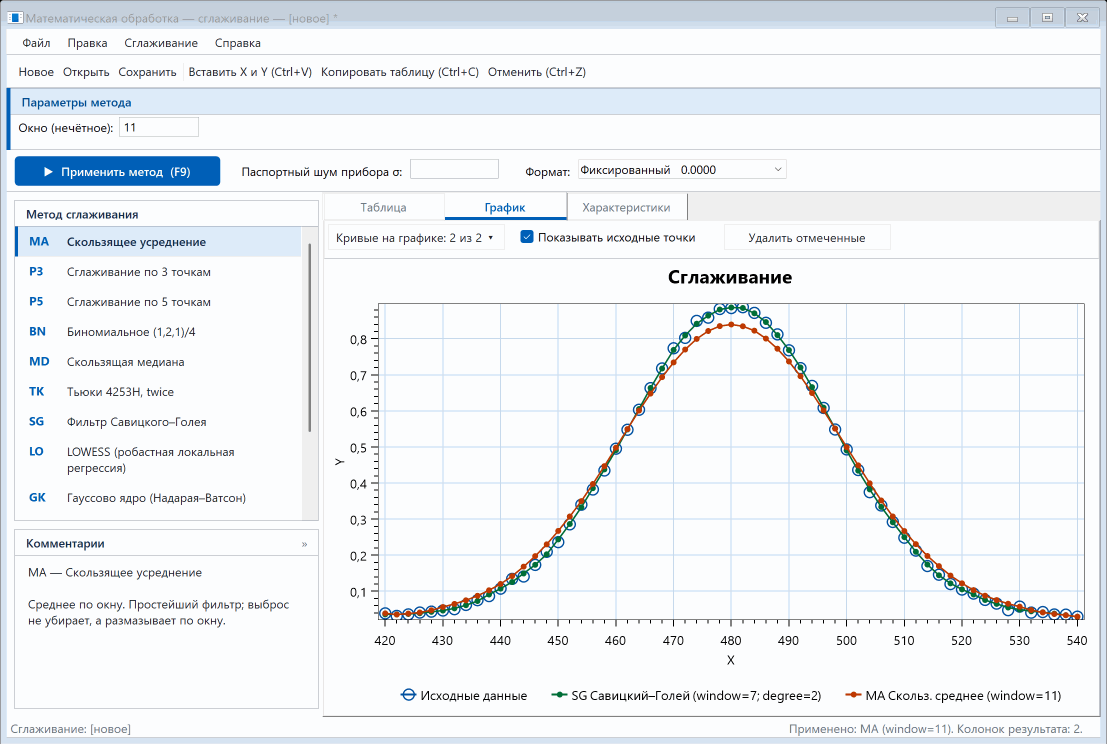Collapse the Комментарии panel chevron

click(x=304, y=544)
